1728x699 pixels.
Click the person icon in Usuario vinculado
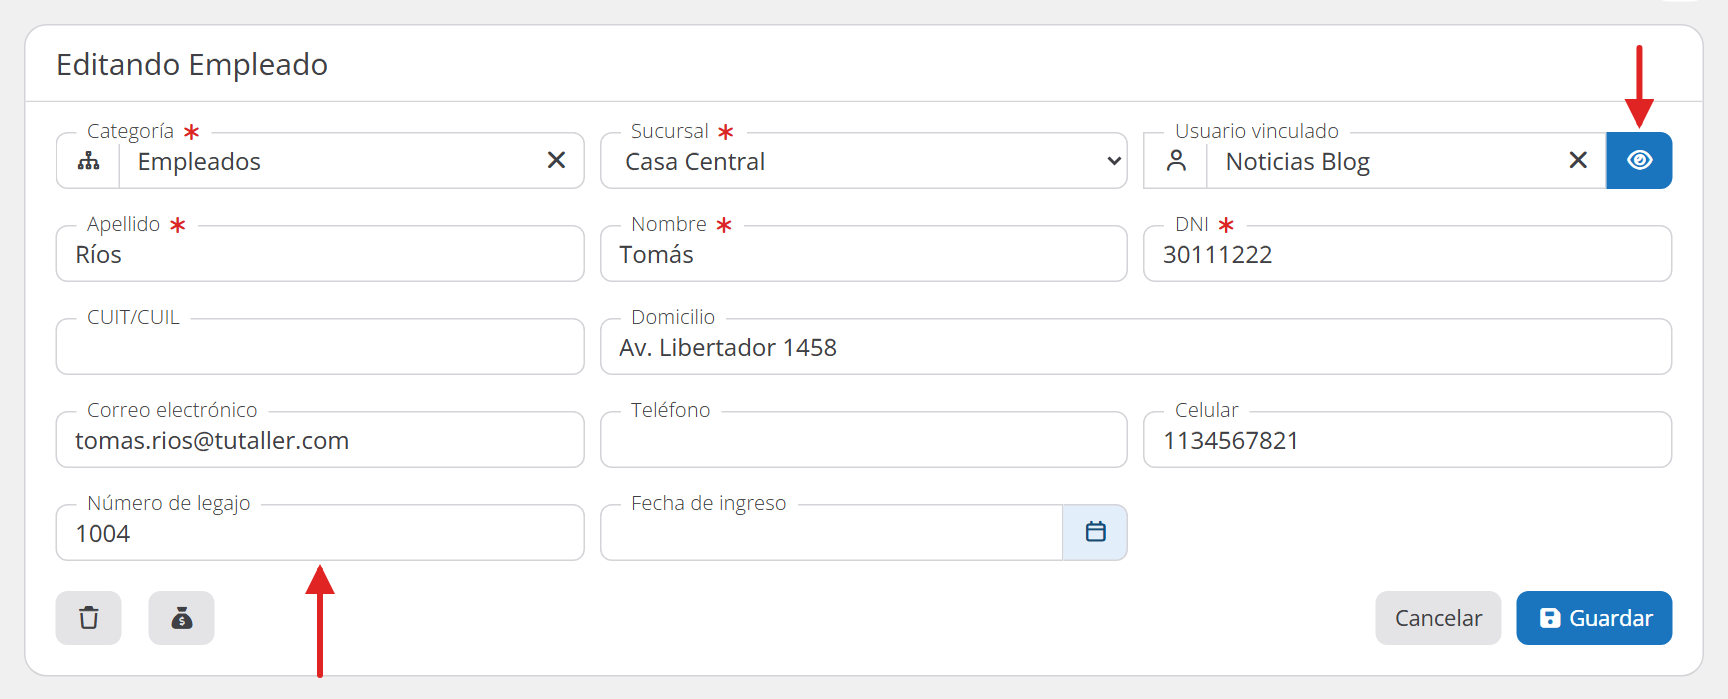(1176, 160)
